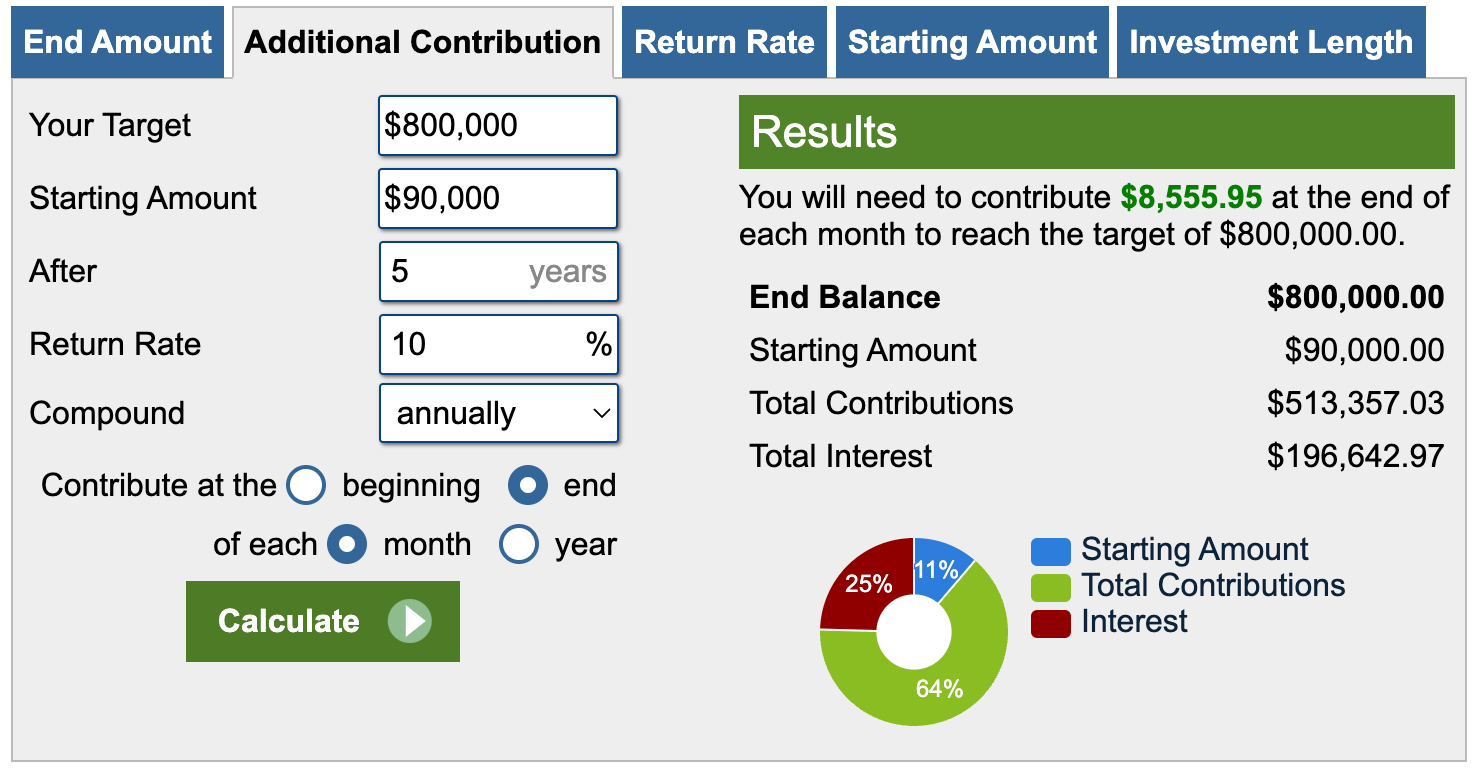Click the green Total Contributions legend square
The height and width of the screenshot is (770, 1482).
pyautogui.click(x=1050, y=587)
